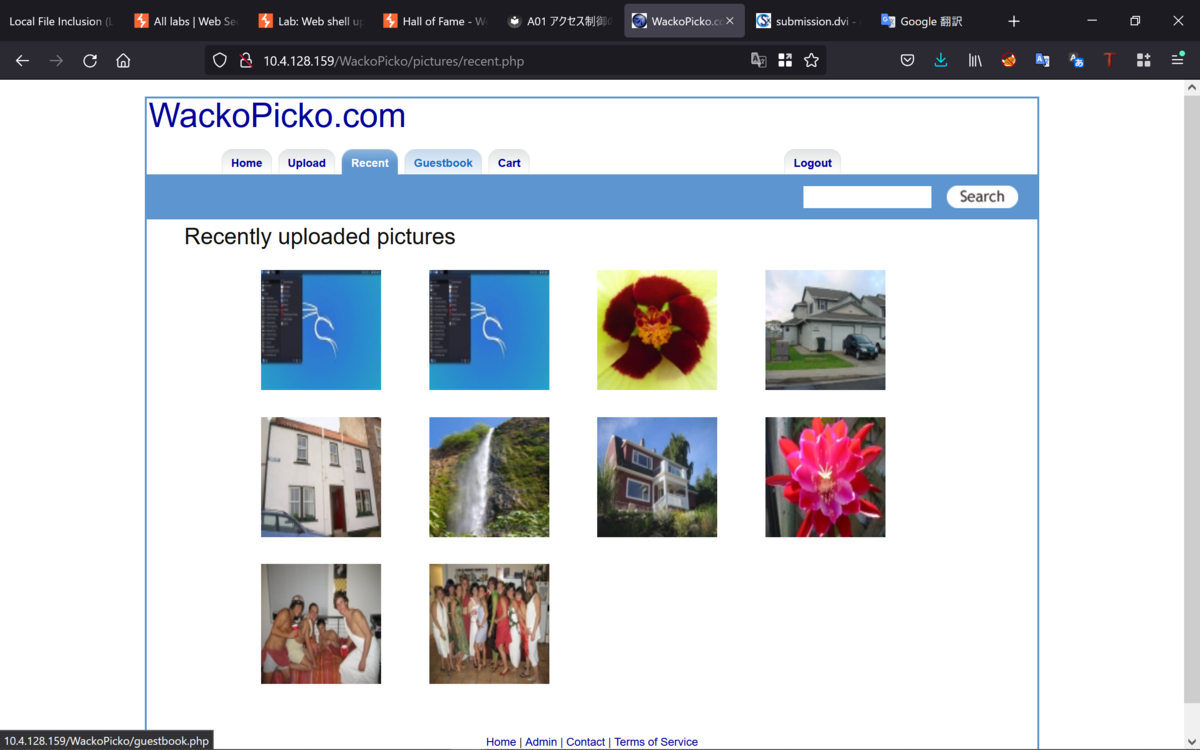
Task: Click the Japanese translate extension icon
Action: point(1076,61)
